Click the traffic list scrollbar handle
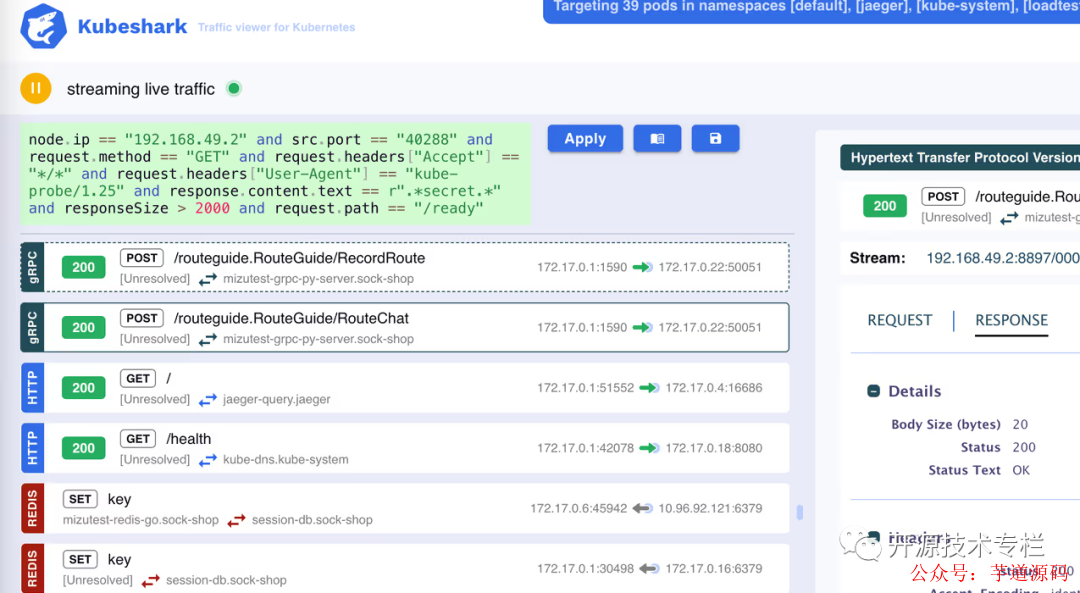Viewport: 1080px width, 593px height. (x=800, y=512)
